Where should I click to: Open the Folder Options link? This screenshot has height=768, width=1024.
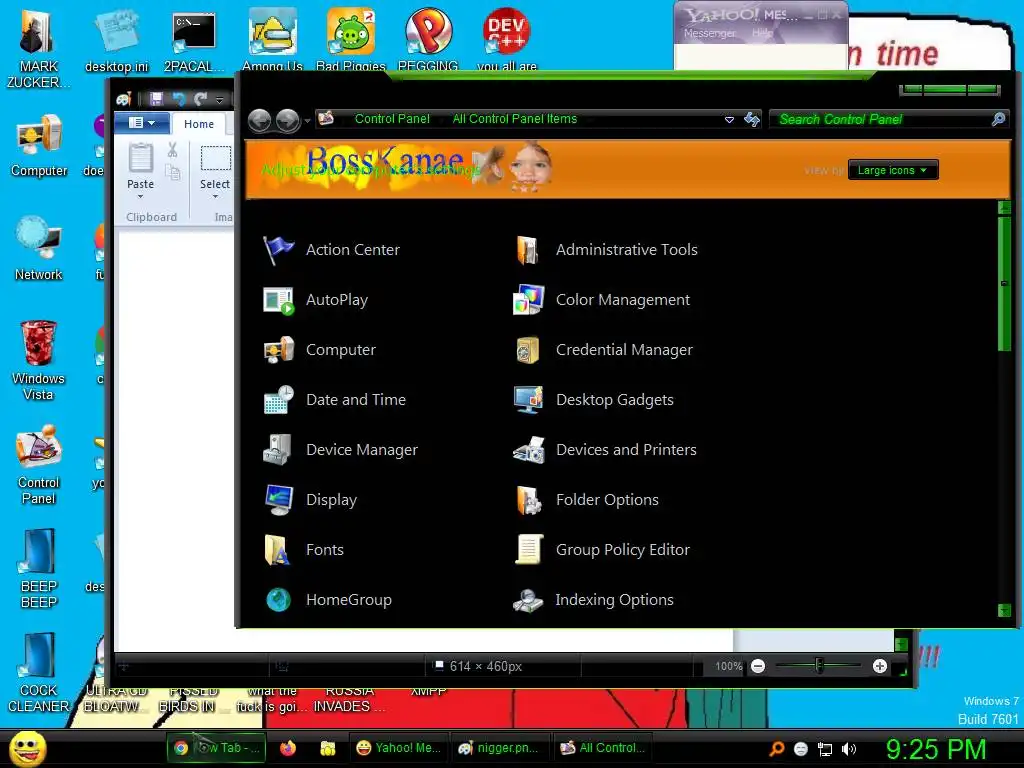pos(607,500)
